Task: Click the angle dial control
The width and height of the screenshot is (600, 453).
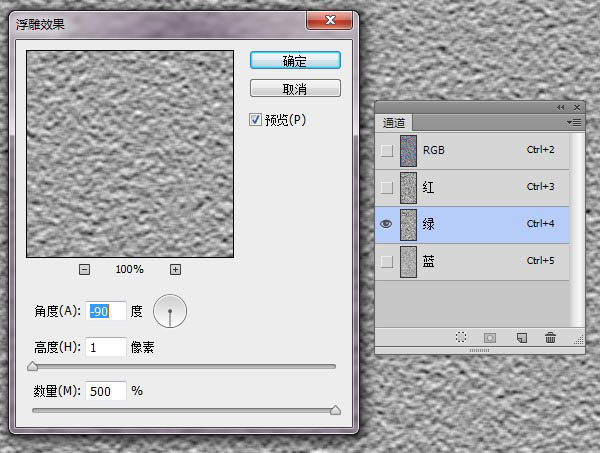Action: click(x=170, y=312)
